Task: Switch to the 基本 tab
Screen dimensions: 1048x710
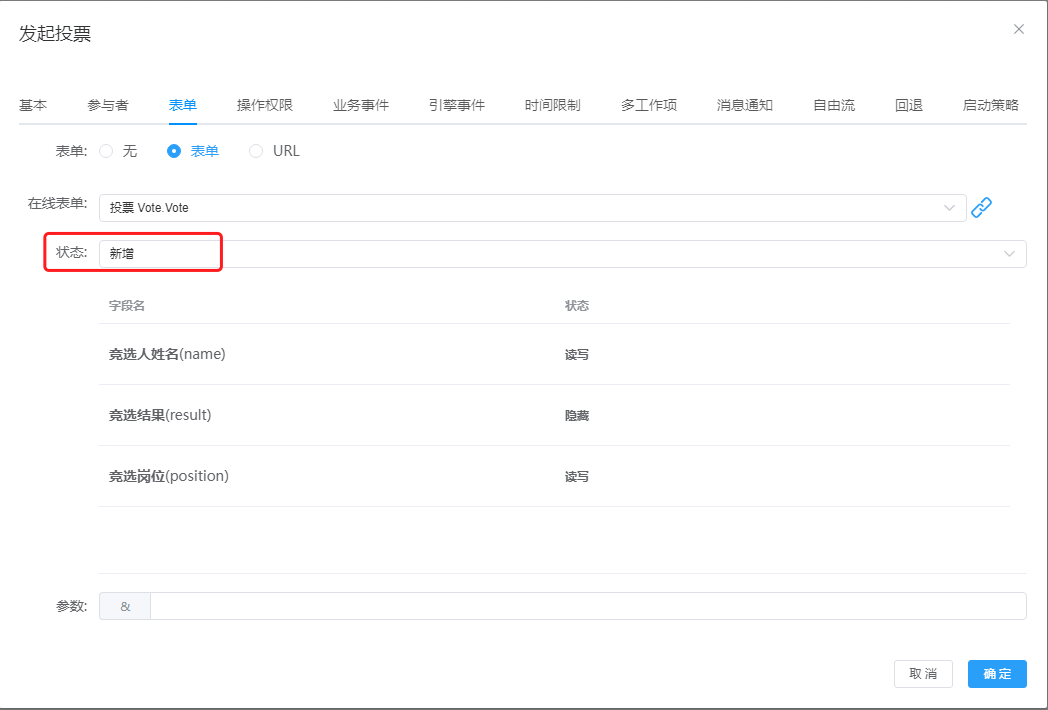Action: pyautogui.click(x=33, y=105)
